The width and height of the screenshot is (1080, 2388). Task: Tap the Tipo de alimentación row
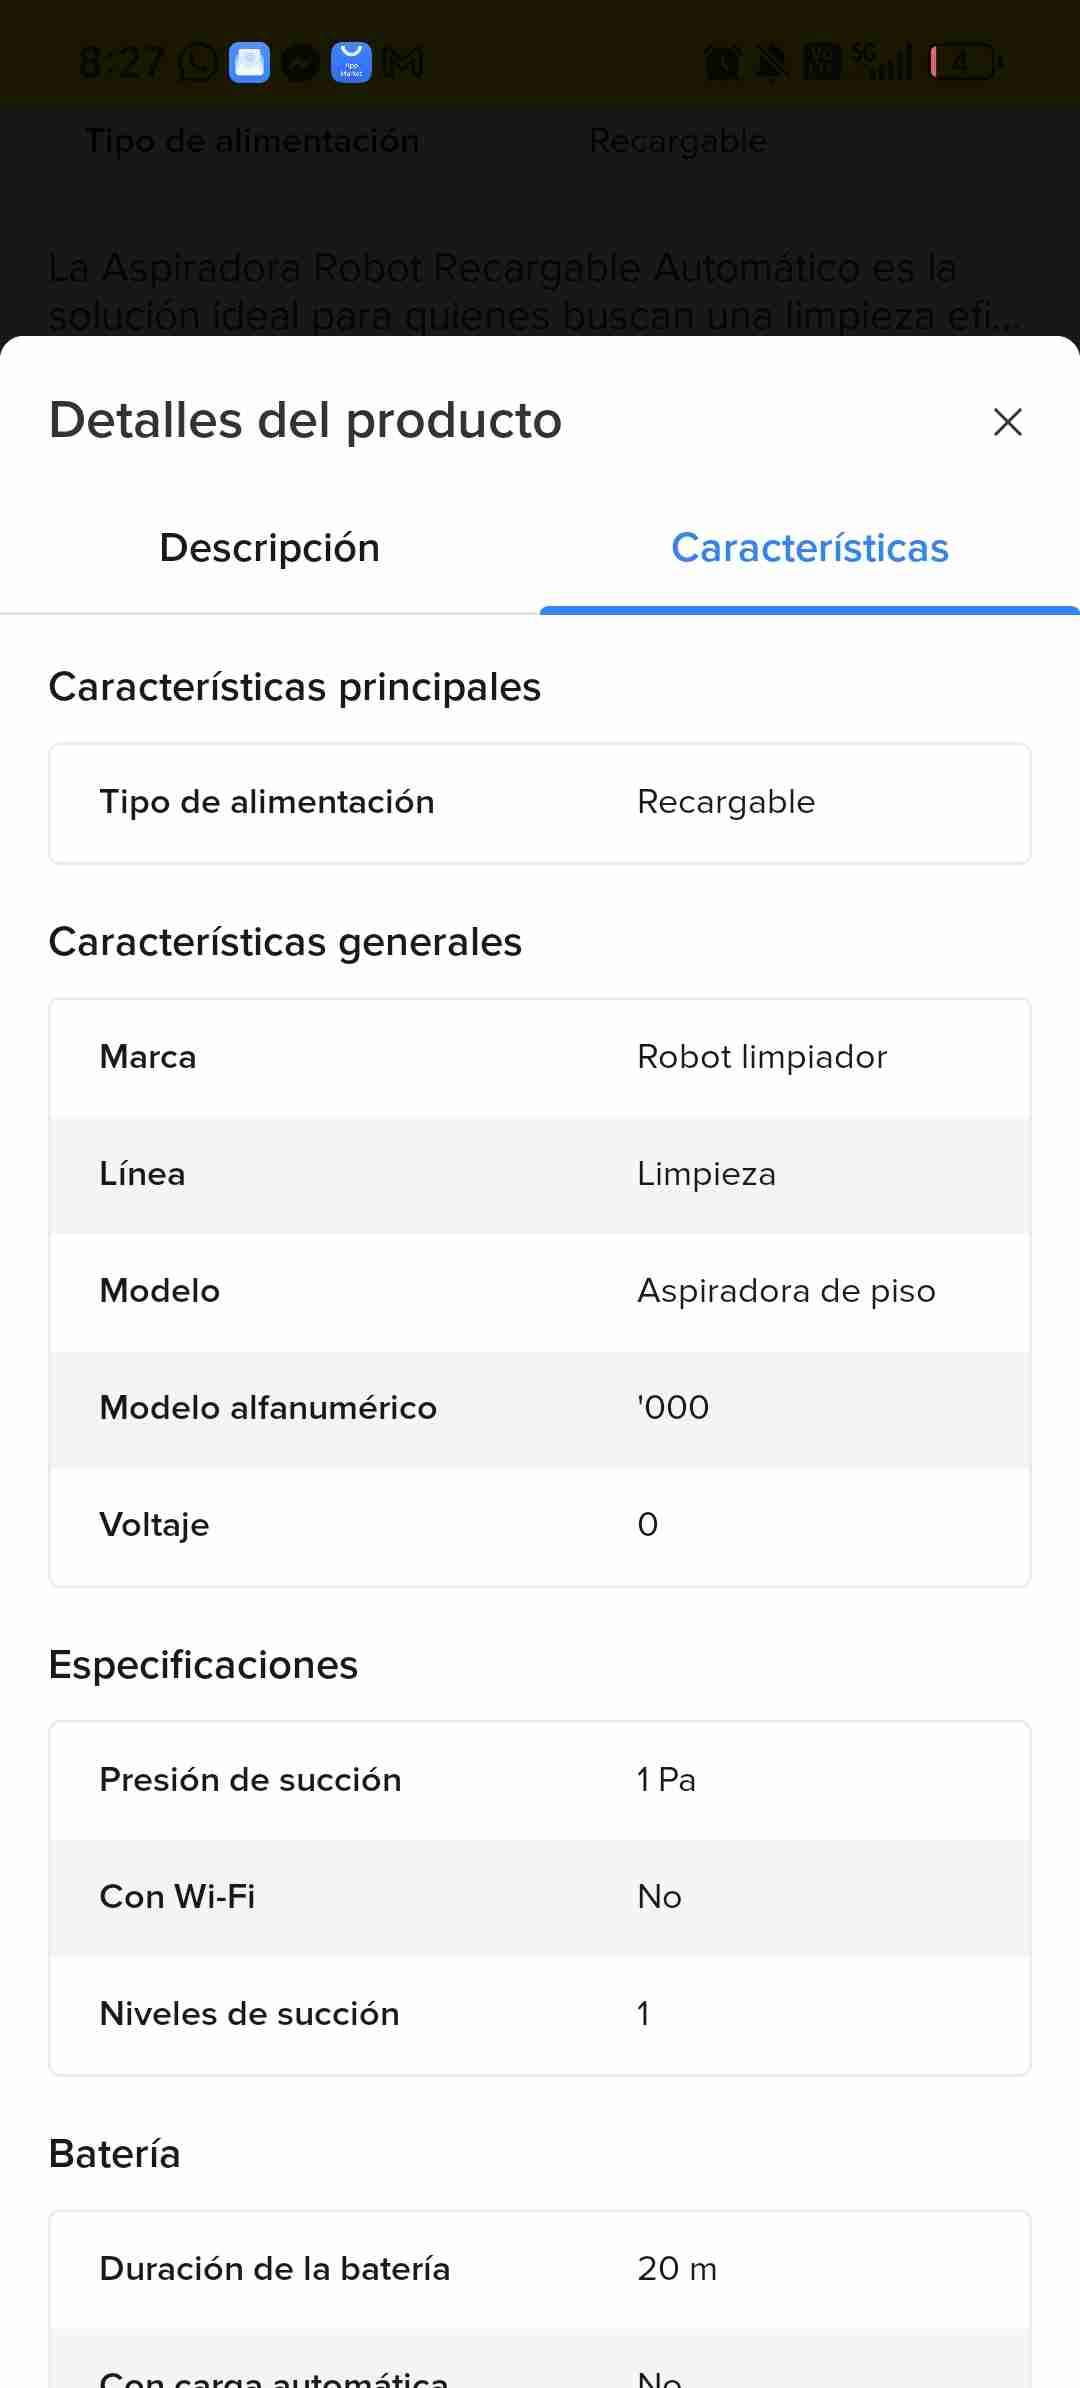point(540,803)
